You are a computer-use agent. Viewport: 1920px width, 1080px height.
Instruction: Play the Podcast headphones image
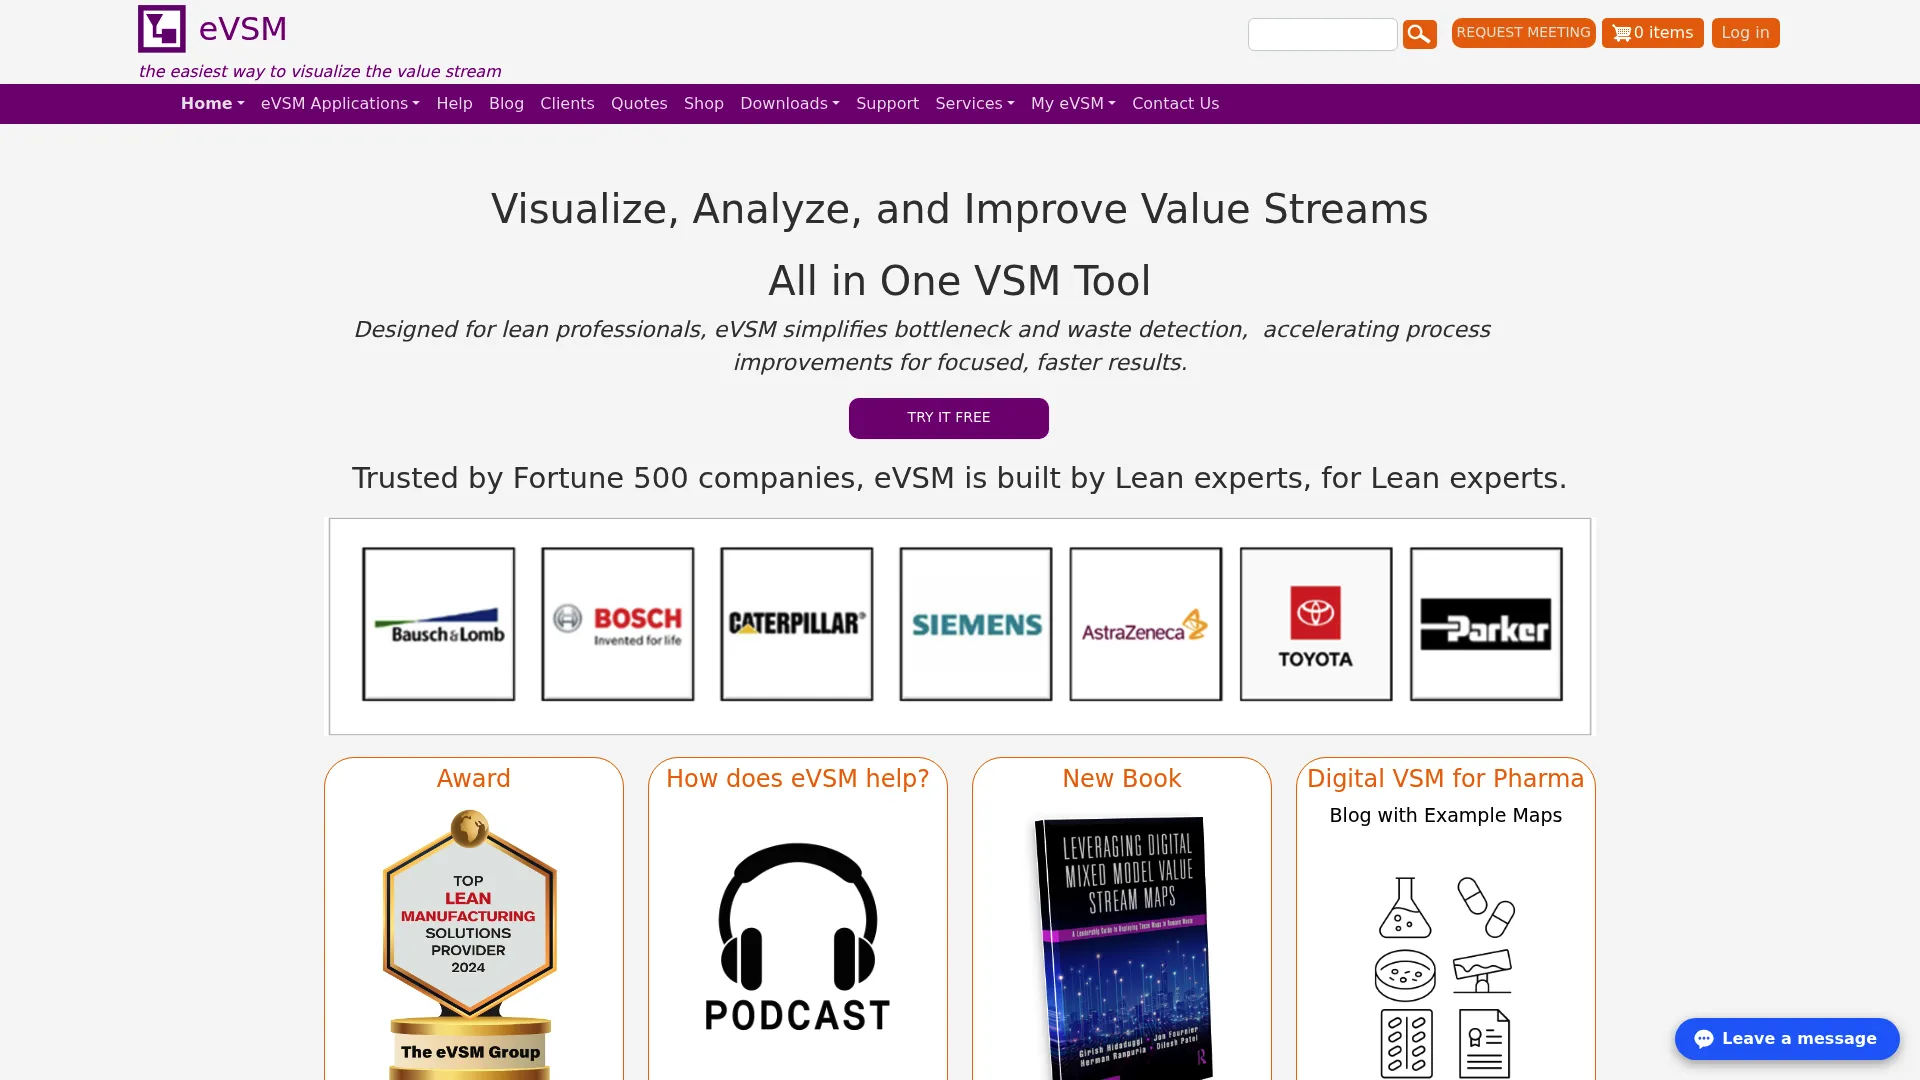pos(798,938)
